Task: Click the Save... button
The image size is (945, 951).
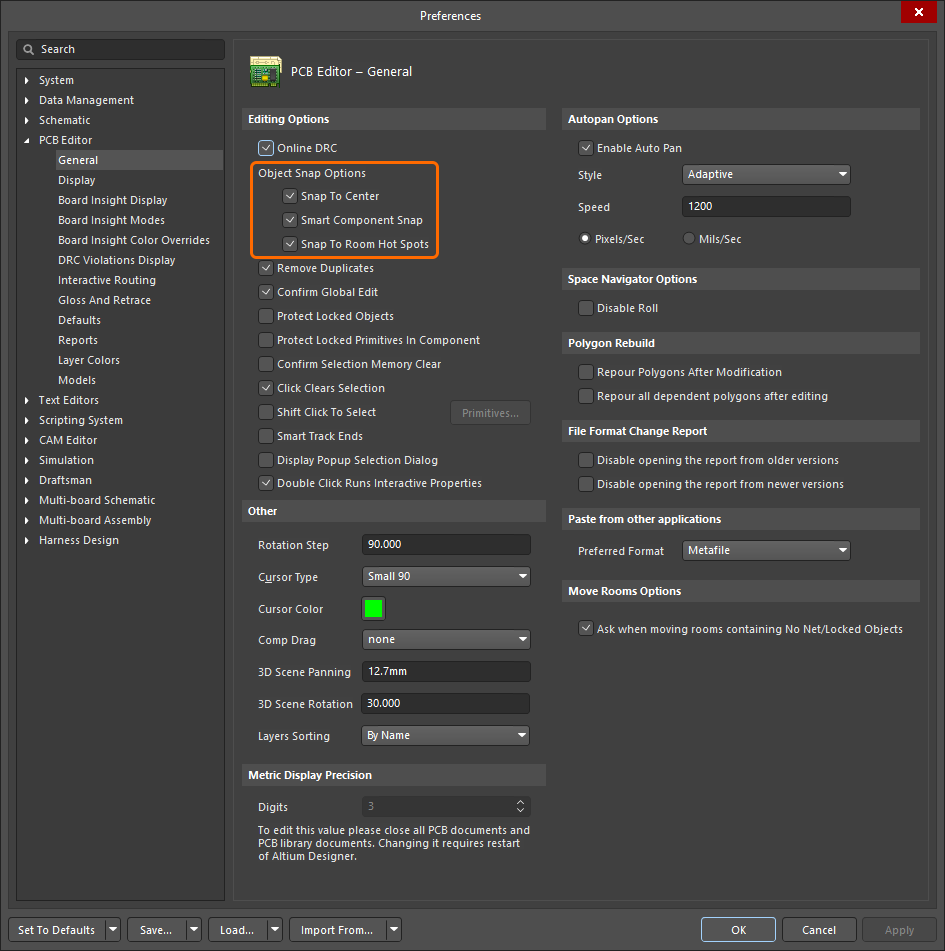Action: click(156, 930)
